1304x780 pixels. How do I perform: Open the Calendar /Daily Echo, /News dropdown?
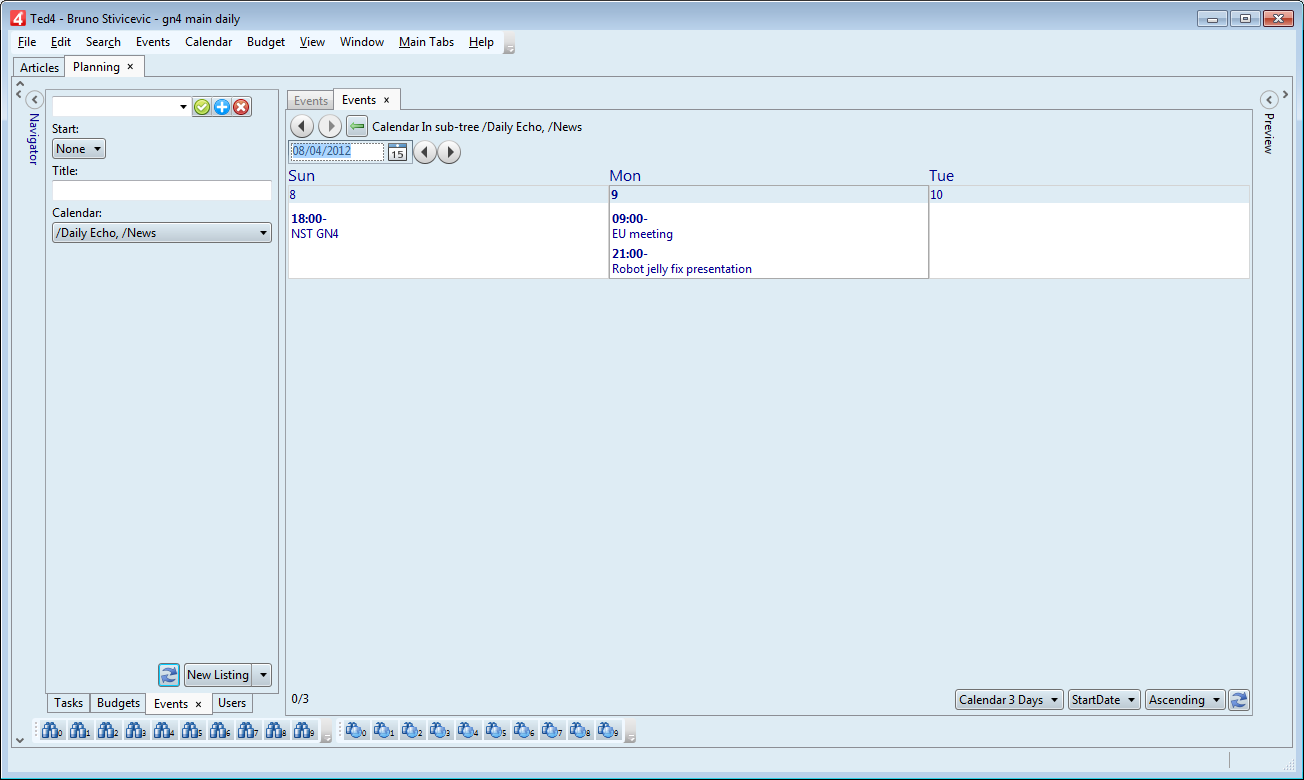click(162, 233)
